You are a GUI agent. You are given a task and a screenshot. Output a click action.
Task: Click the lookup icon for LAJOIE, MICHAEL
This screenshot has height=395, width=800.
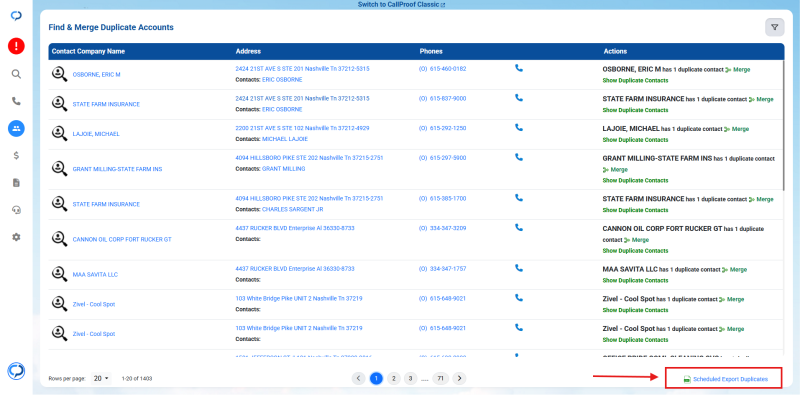pos(59,134)
